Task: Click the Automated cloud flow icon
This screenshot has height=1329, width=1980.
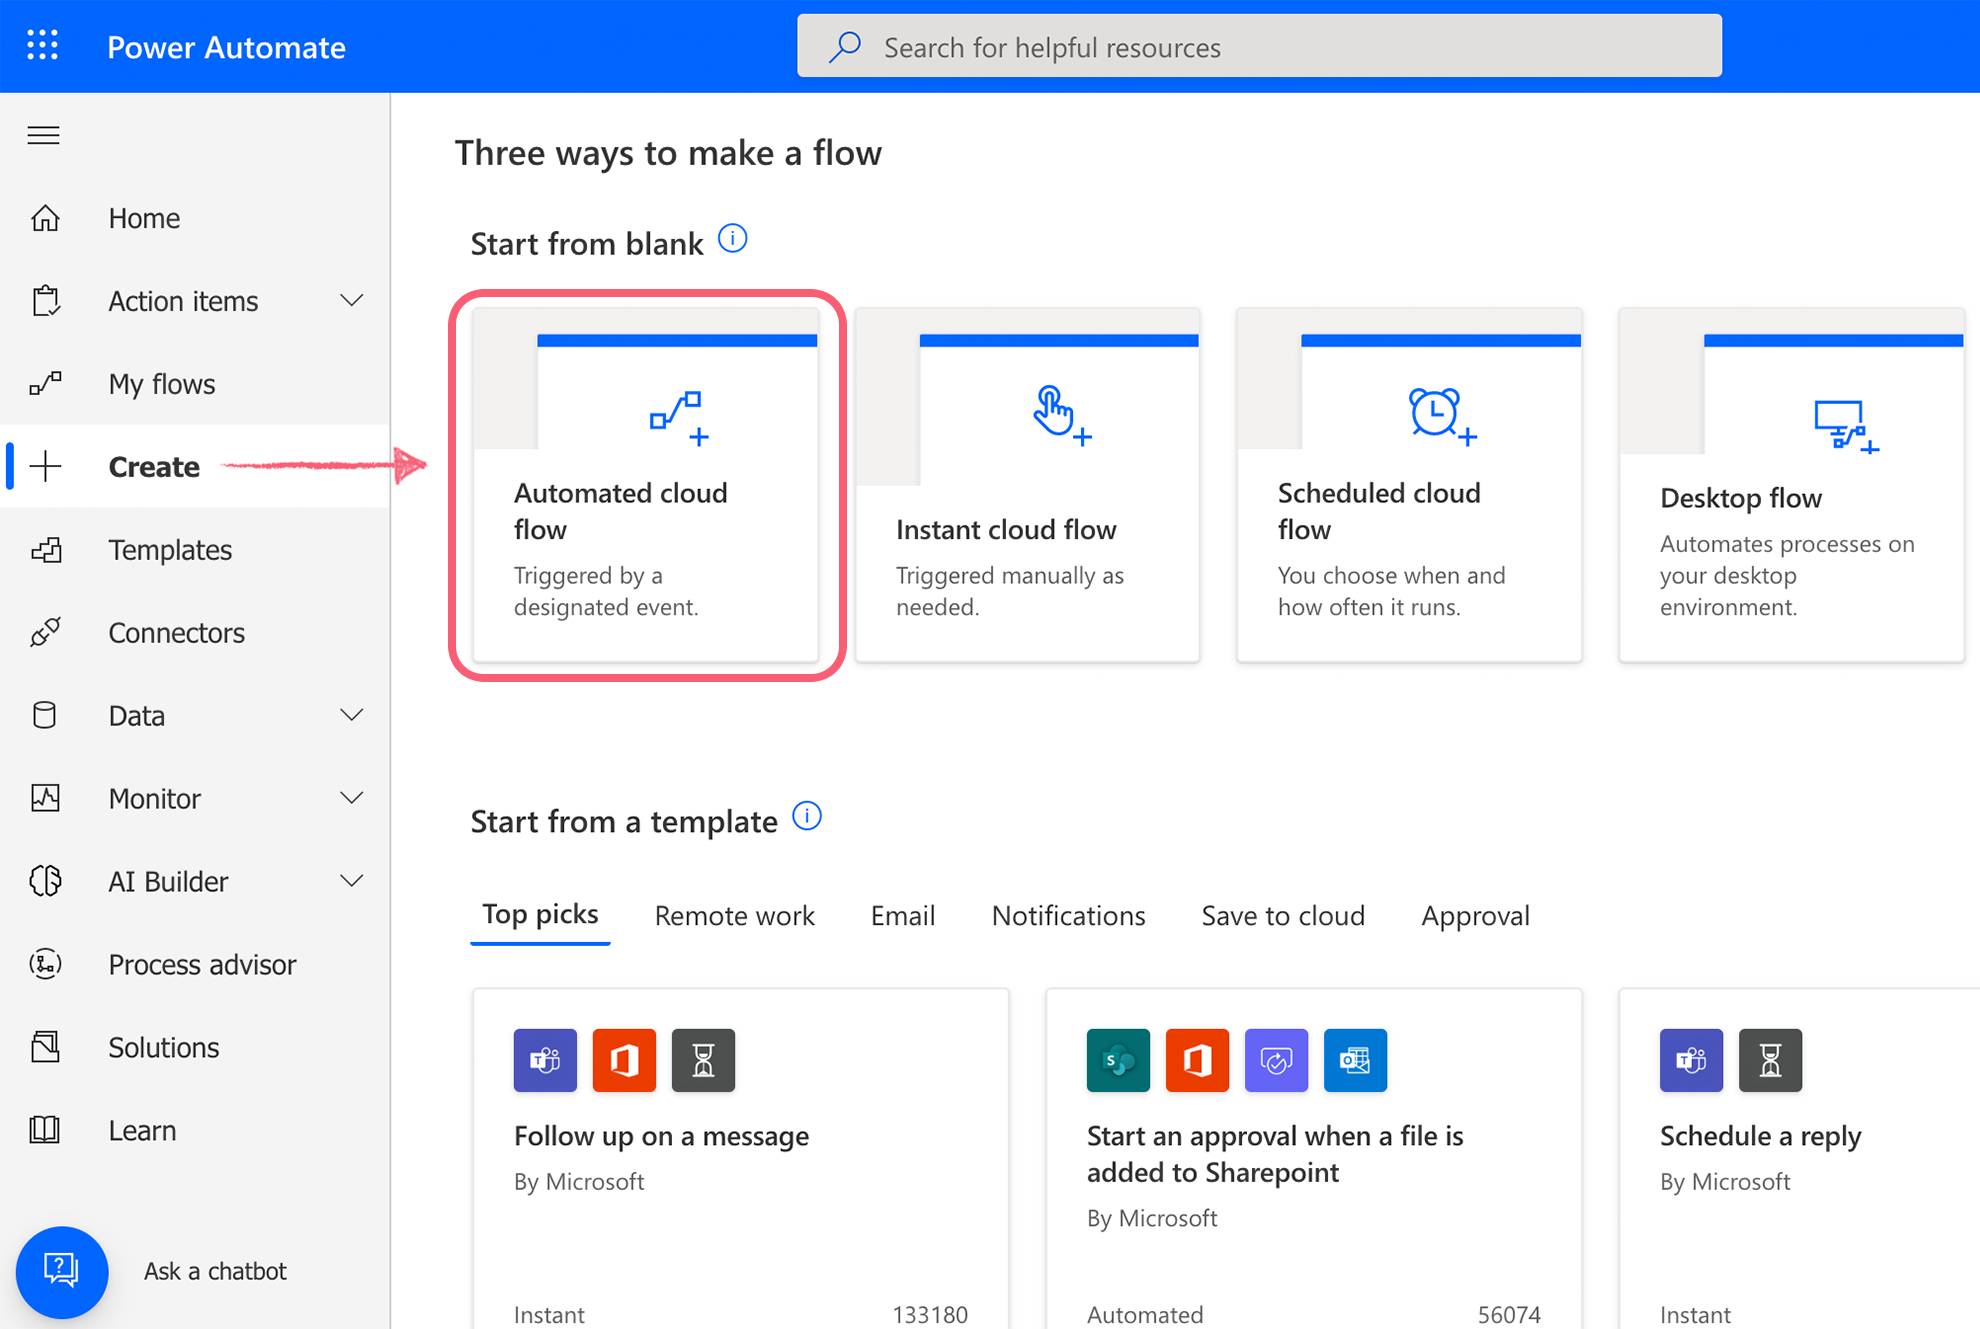Action: pyautogui.click(x=680, y=417)
